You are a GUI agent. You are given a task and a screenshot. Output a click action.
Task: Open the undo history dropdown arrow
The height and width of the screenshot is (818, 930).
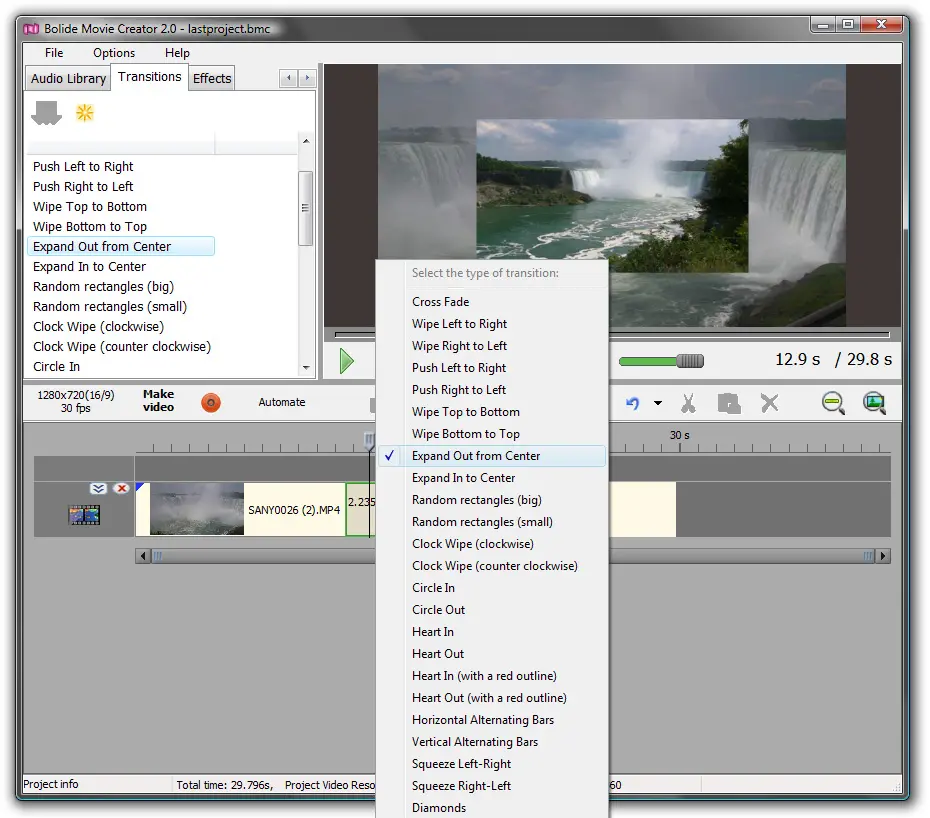657,404
